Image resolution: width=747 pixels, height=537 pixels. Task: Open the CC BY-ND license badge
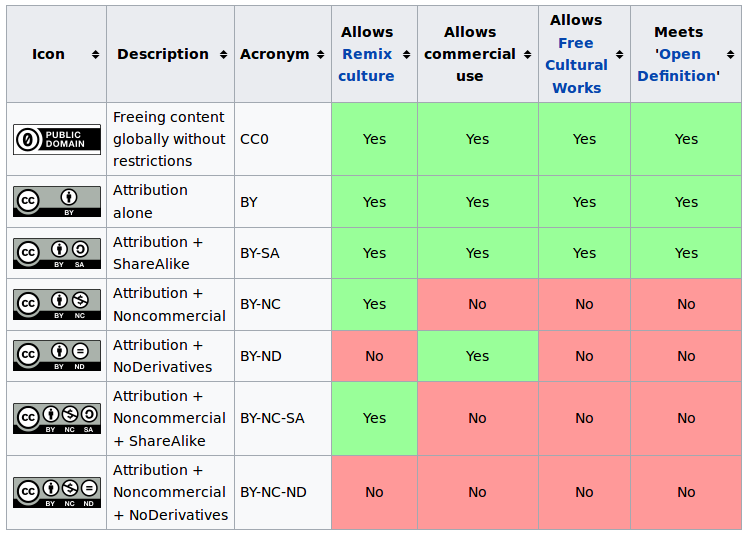click(x=57, y=355)
